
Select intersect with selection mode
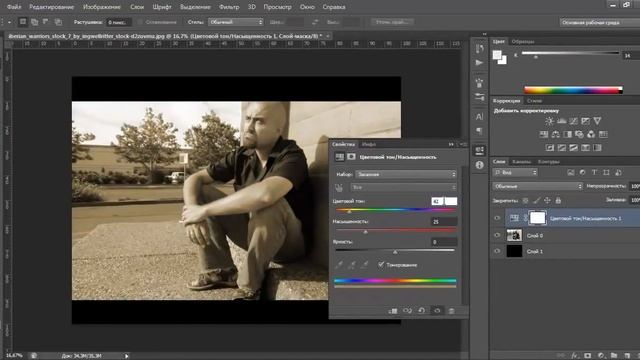click(58, 22)
